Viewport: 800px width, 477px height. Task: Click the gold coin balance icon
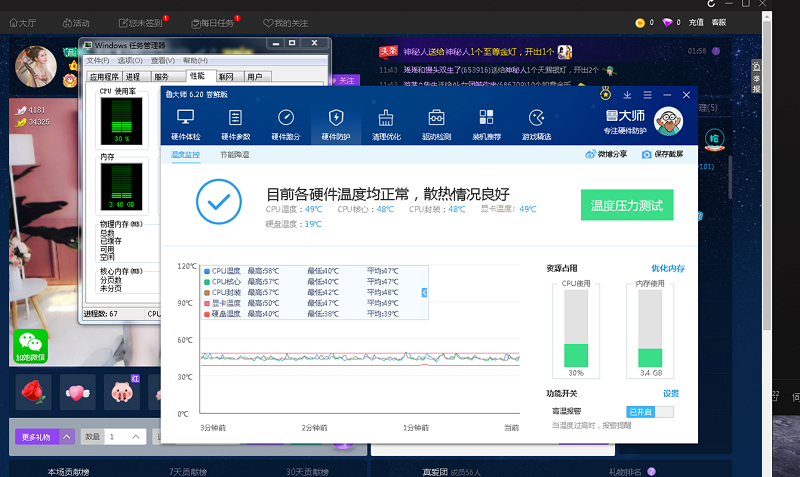[640, 22]
